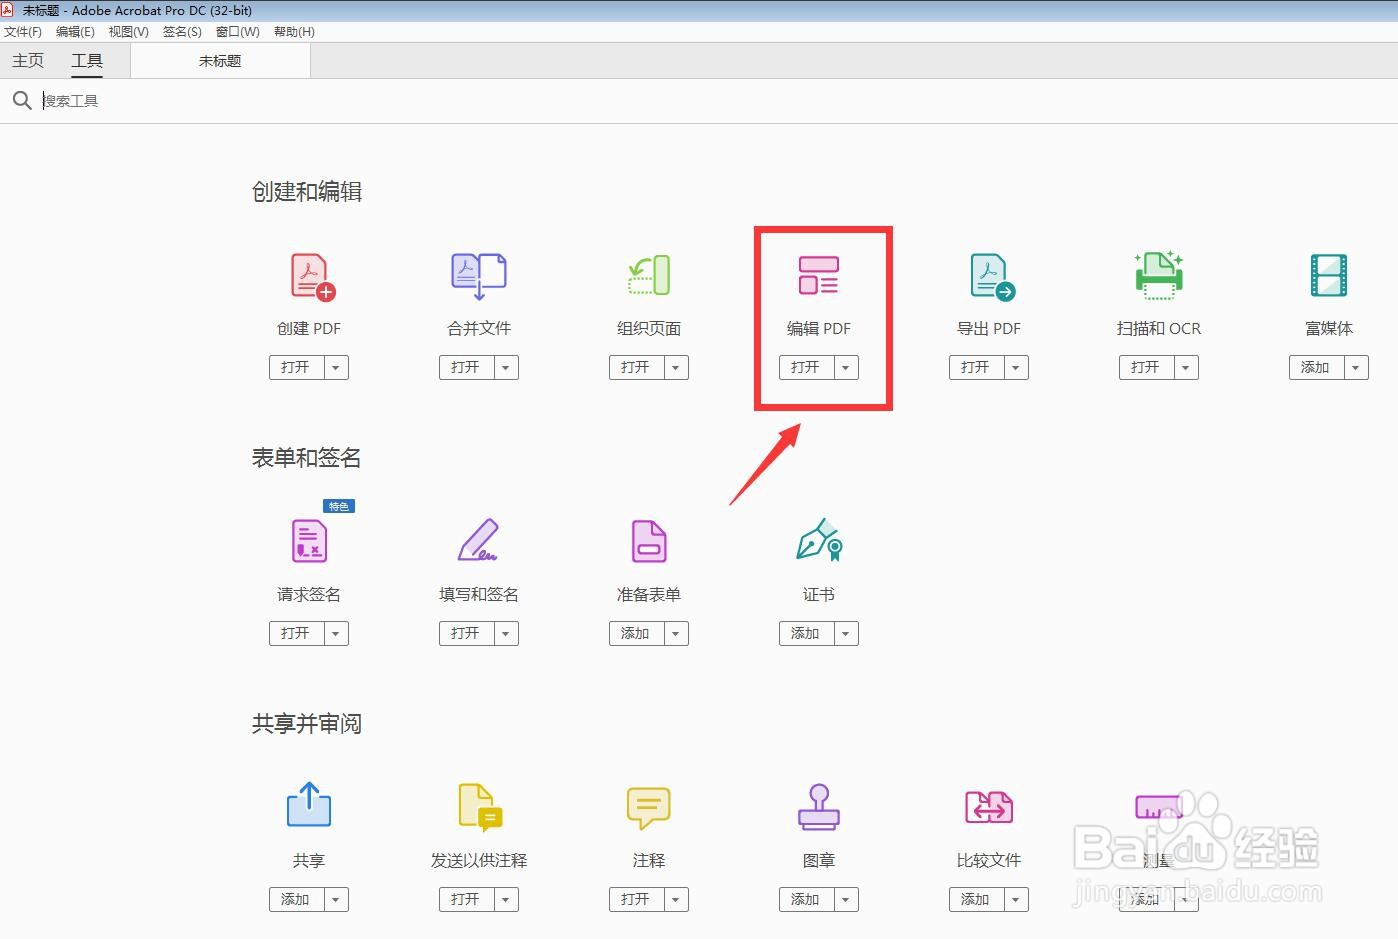Click the 富媒体 film icon
The image size is (1398, 939).
[1329, 275]
